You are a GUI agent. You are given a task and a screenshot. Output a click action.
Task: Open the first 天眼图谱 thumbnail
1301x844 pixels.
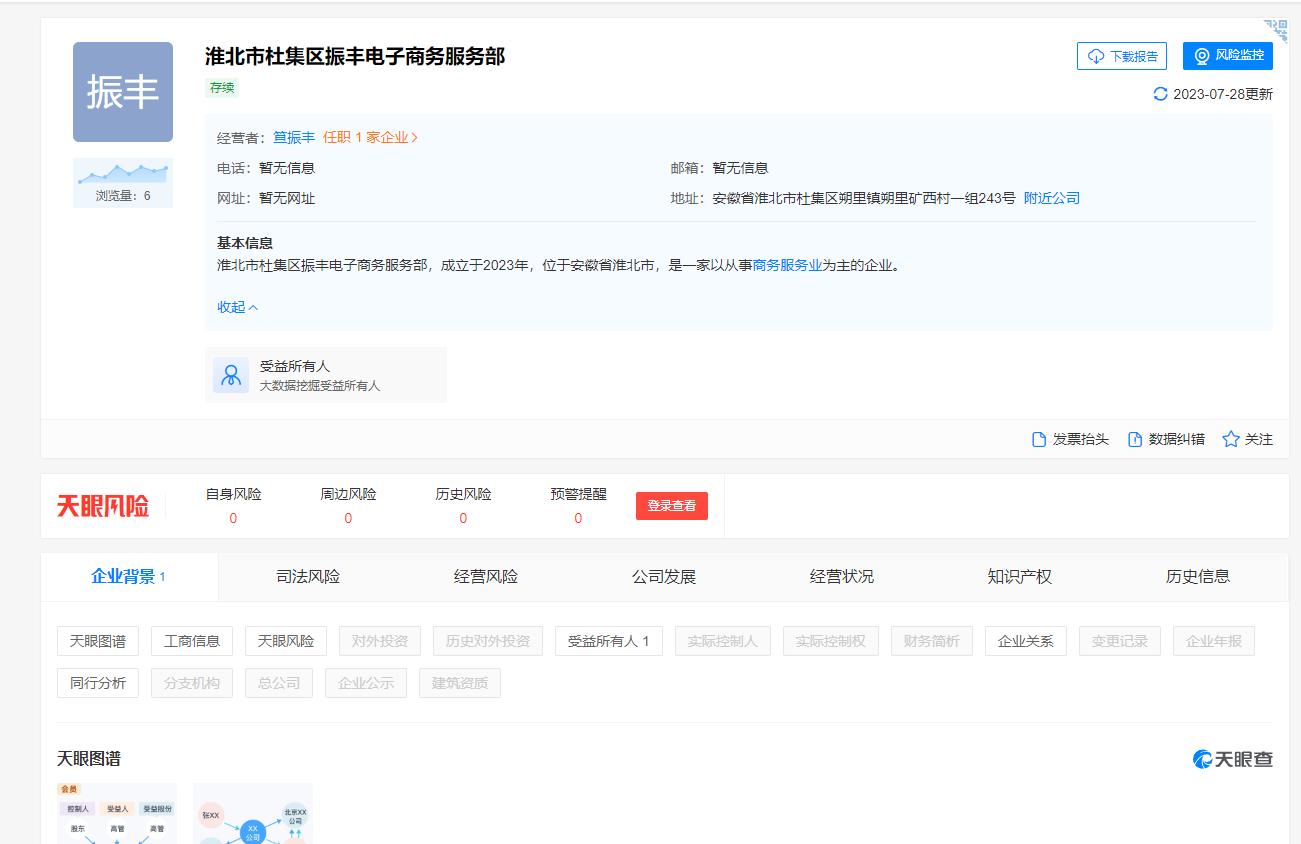(117, 813)
